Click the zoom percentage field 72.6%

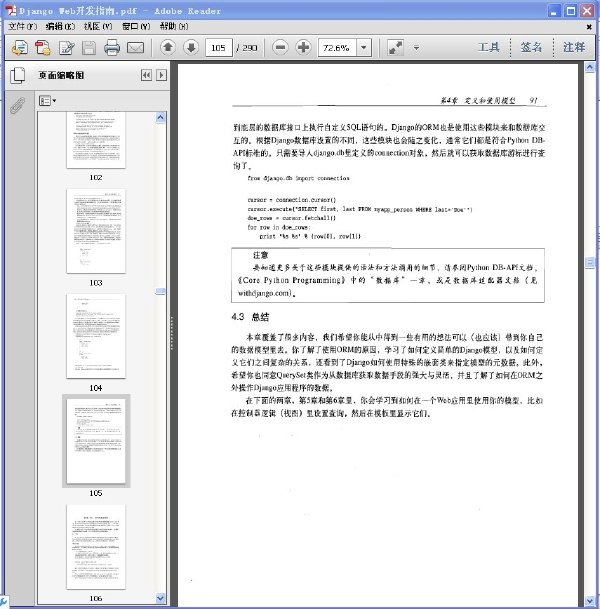(337, 47)
